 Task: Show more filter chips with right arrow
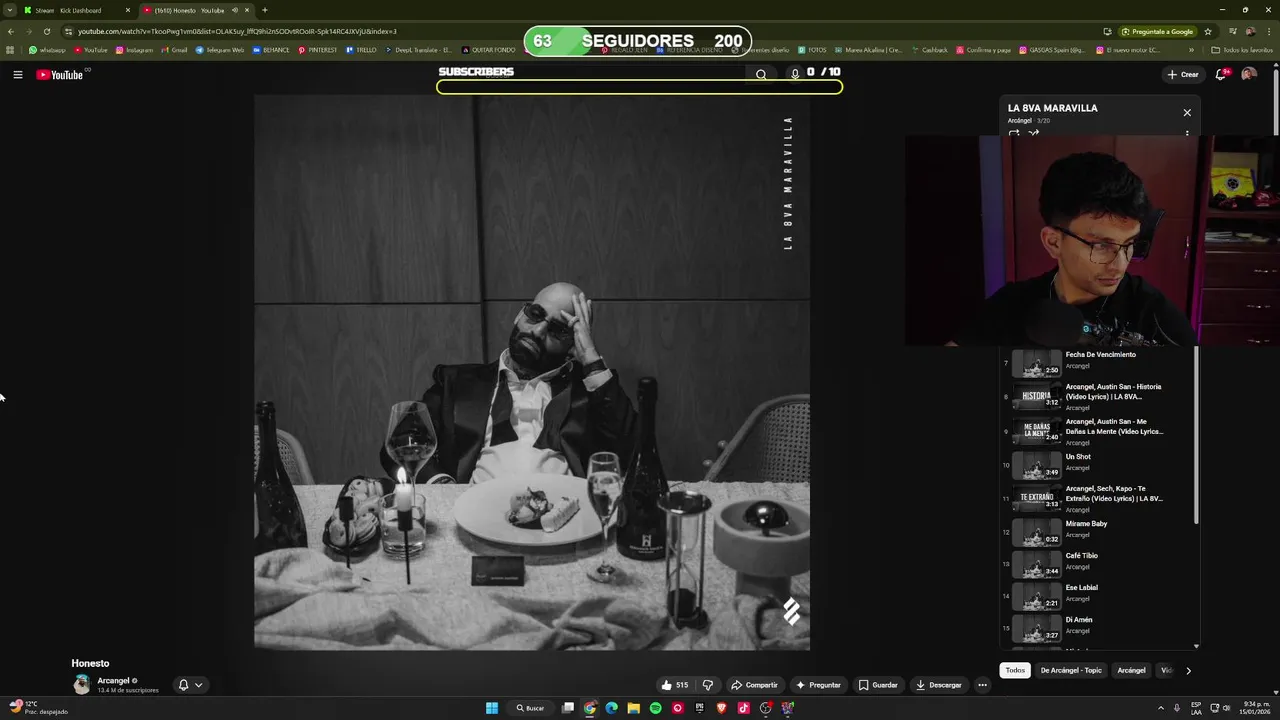pyautogui.click(x=1188, y=670)
